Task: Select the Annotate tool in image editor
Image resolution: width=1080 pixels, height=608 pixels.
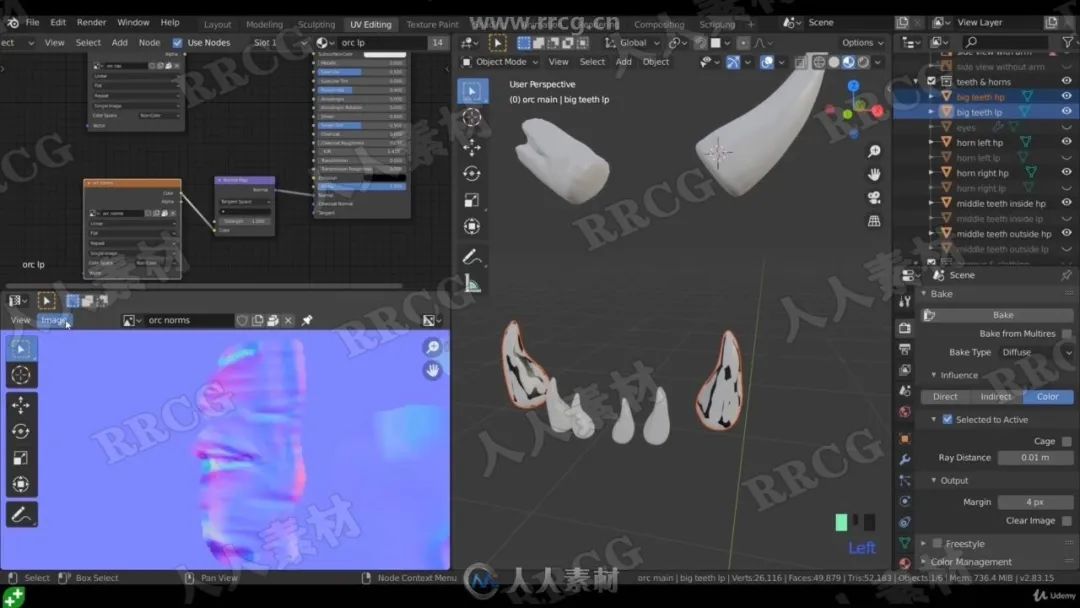Action: [x=21, y=514]
